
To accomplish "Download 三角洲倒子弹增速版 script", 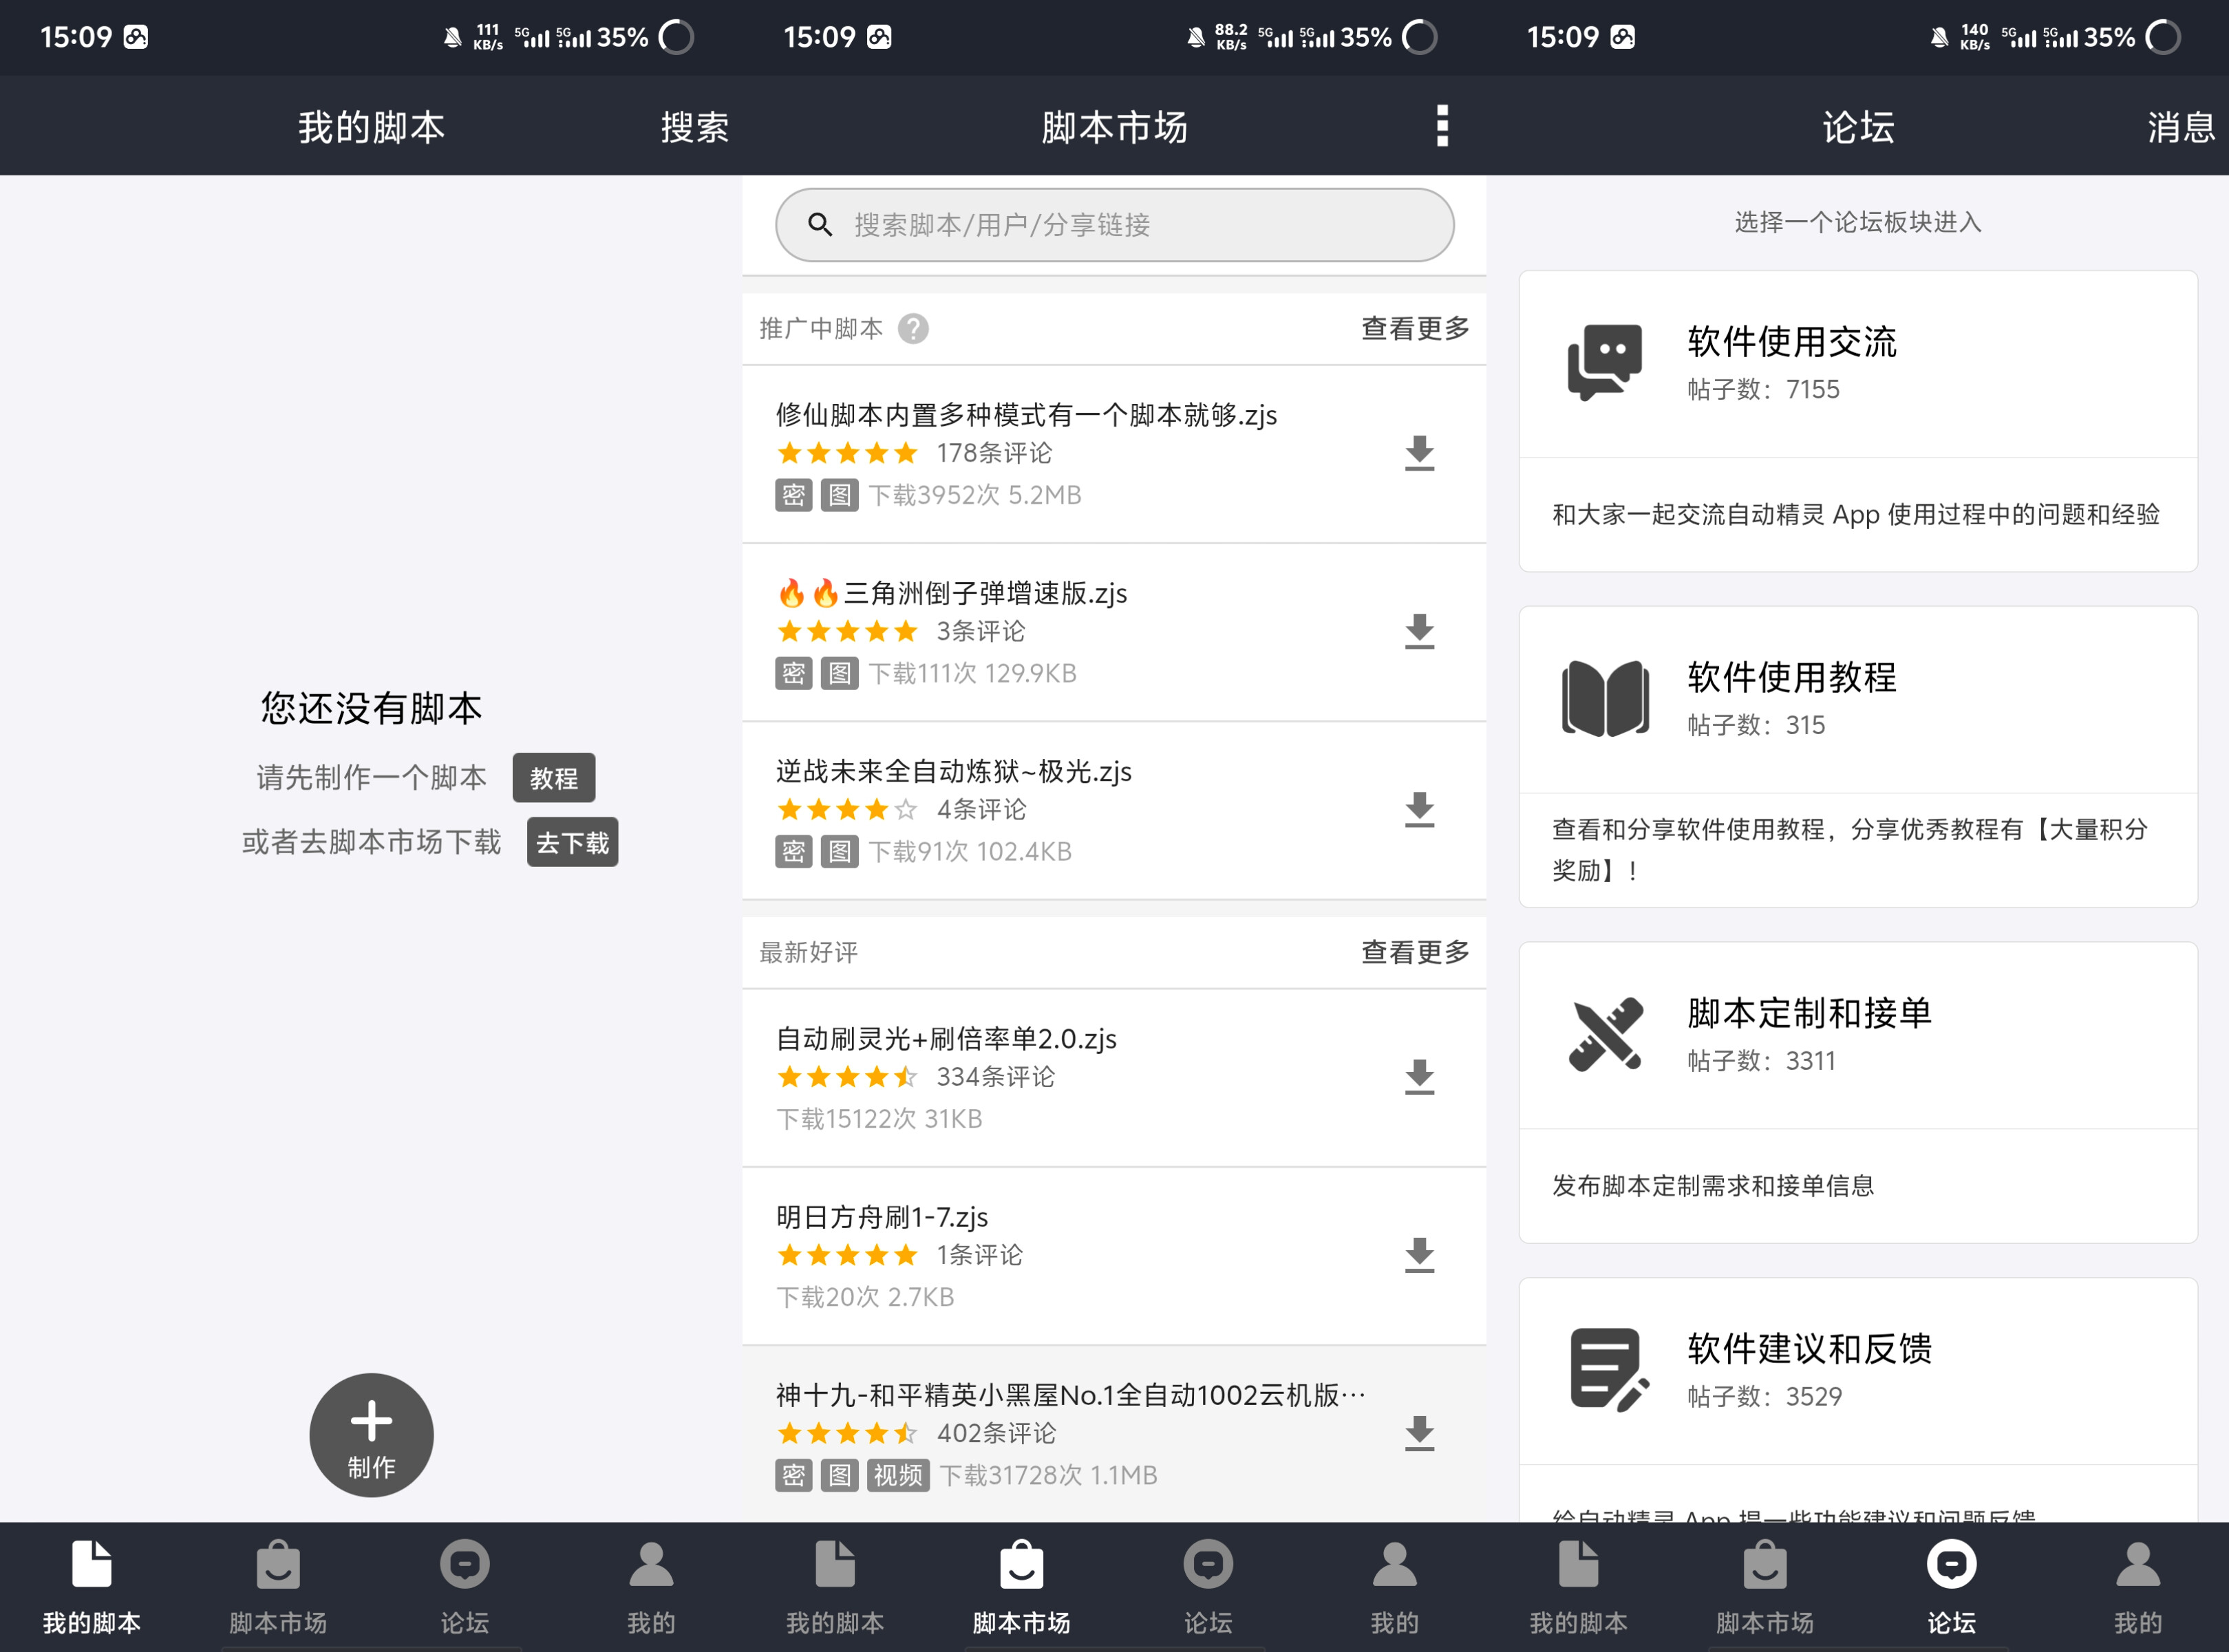I will point(1418,631).
